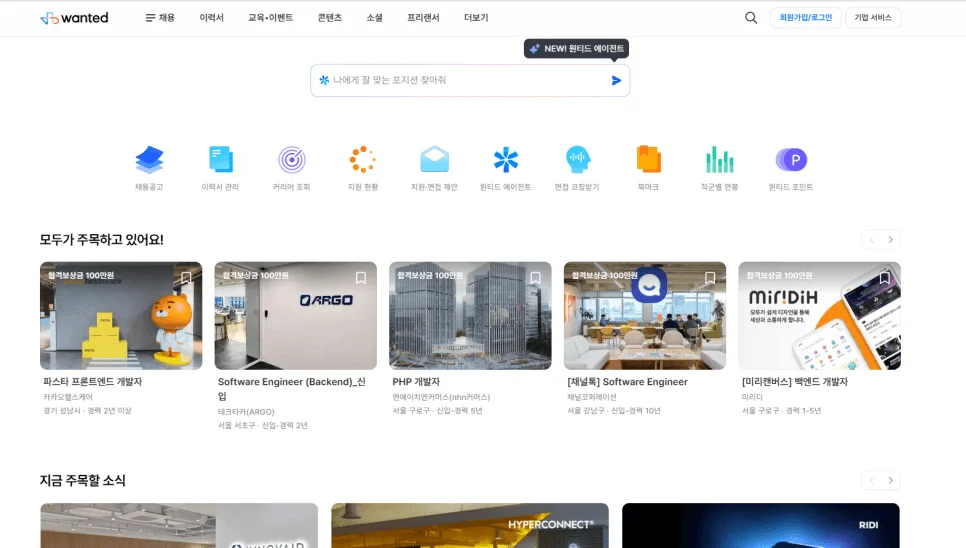Open Software Engineer (Backend)_신입 title link
The height and width of the screenshot is (548, 966).
(x=291, y=389)
